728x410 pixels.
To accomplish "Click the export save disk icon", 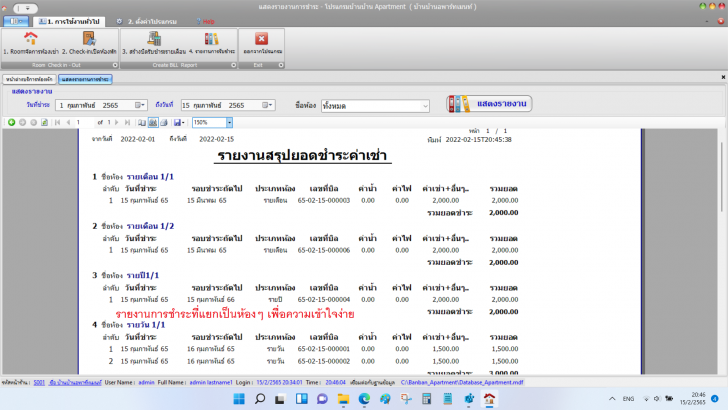I will [x=179, y=123].
